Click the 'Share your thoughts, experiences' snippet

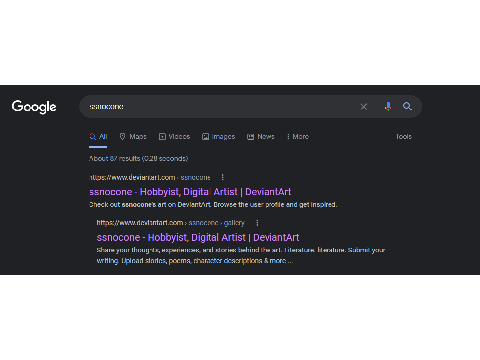[241, 255]
